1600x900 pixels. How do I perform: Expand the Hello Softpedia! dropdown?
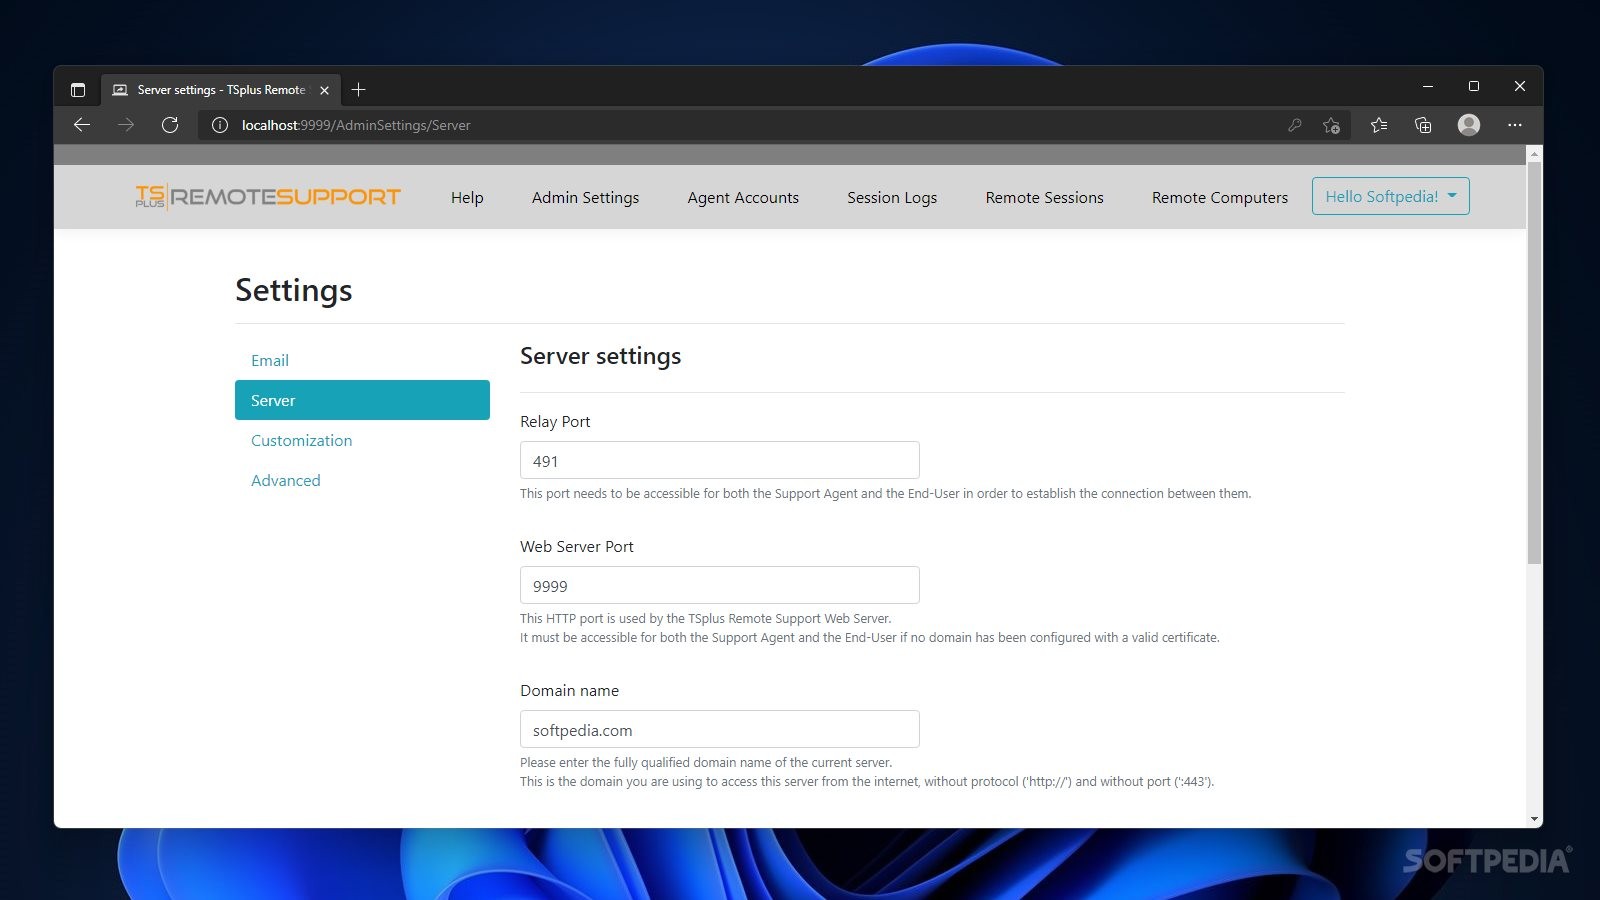click(x=1390, y=196)
